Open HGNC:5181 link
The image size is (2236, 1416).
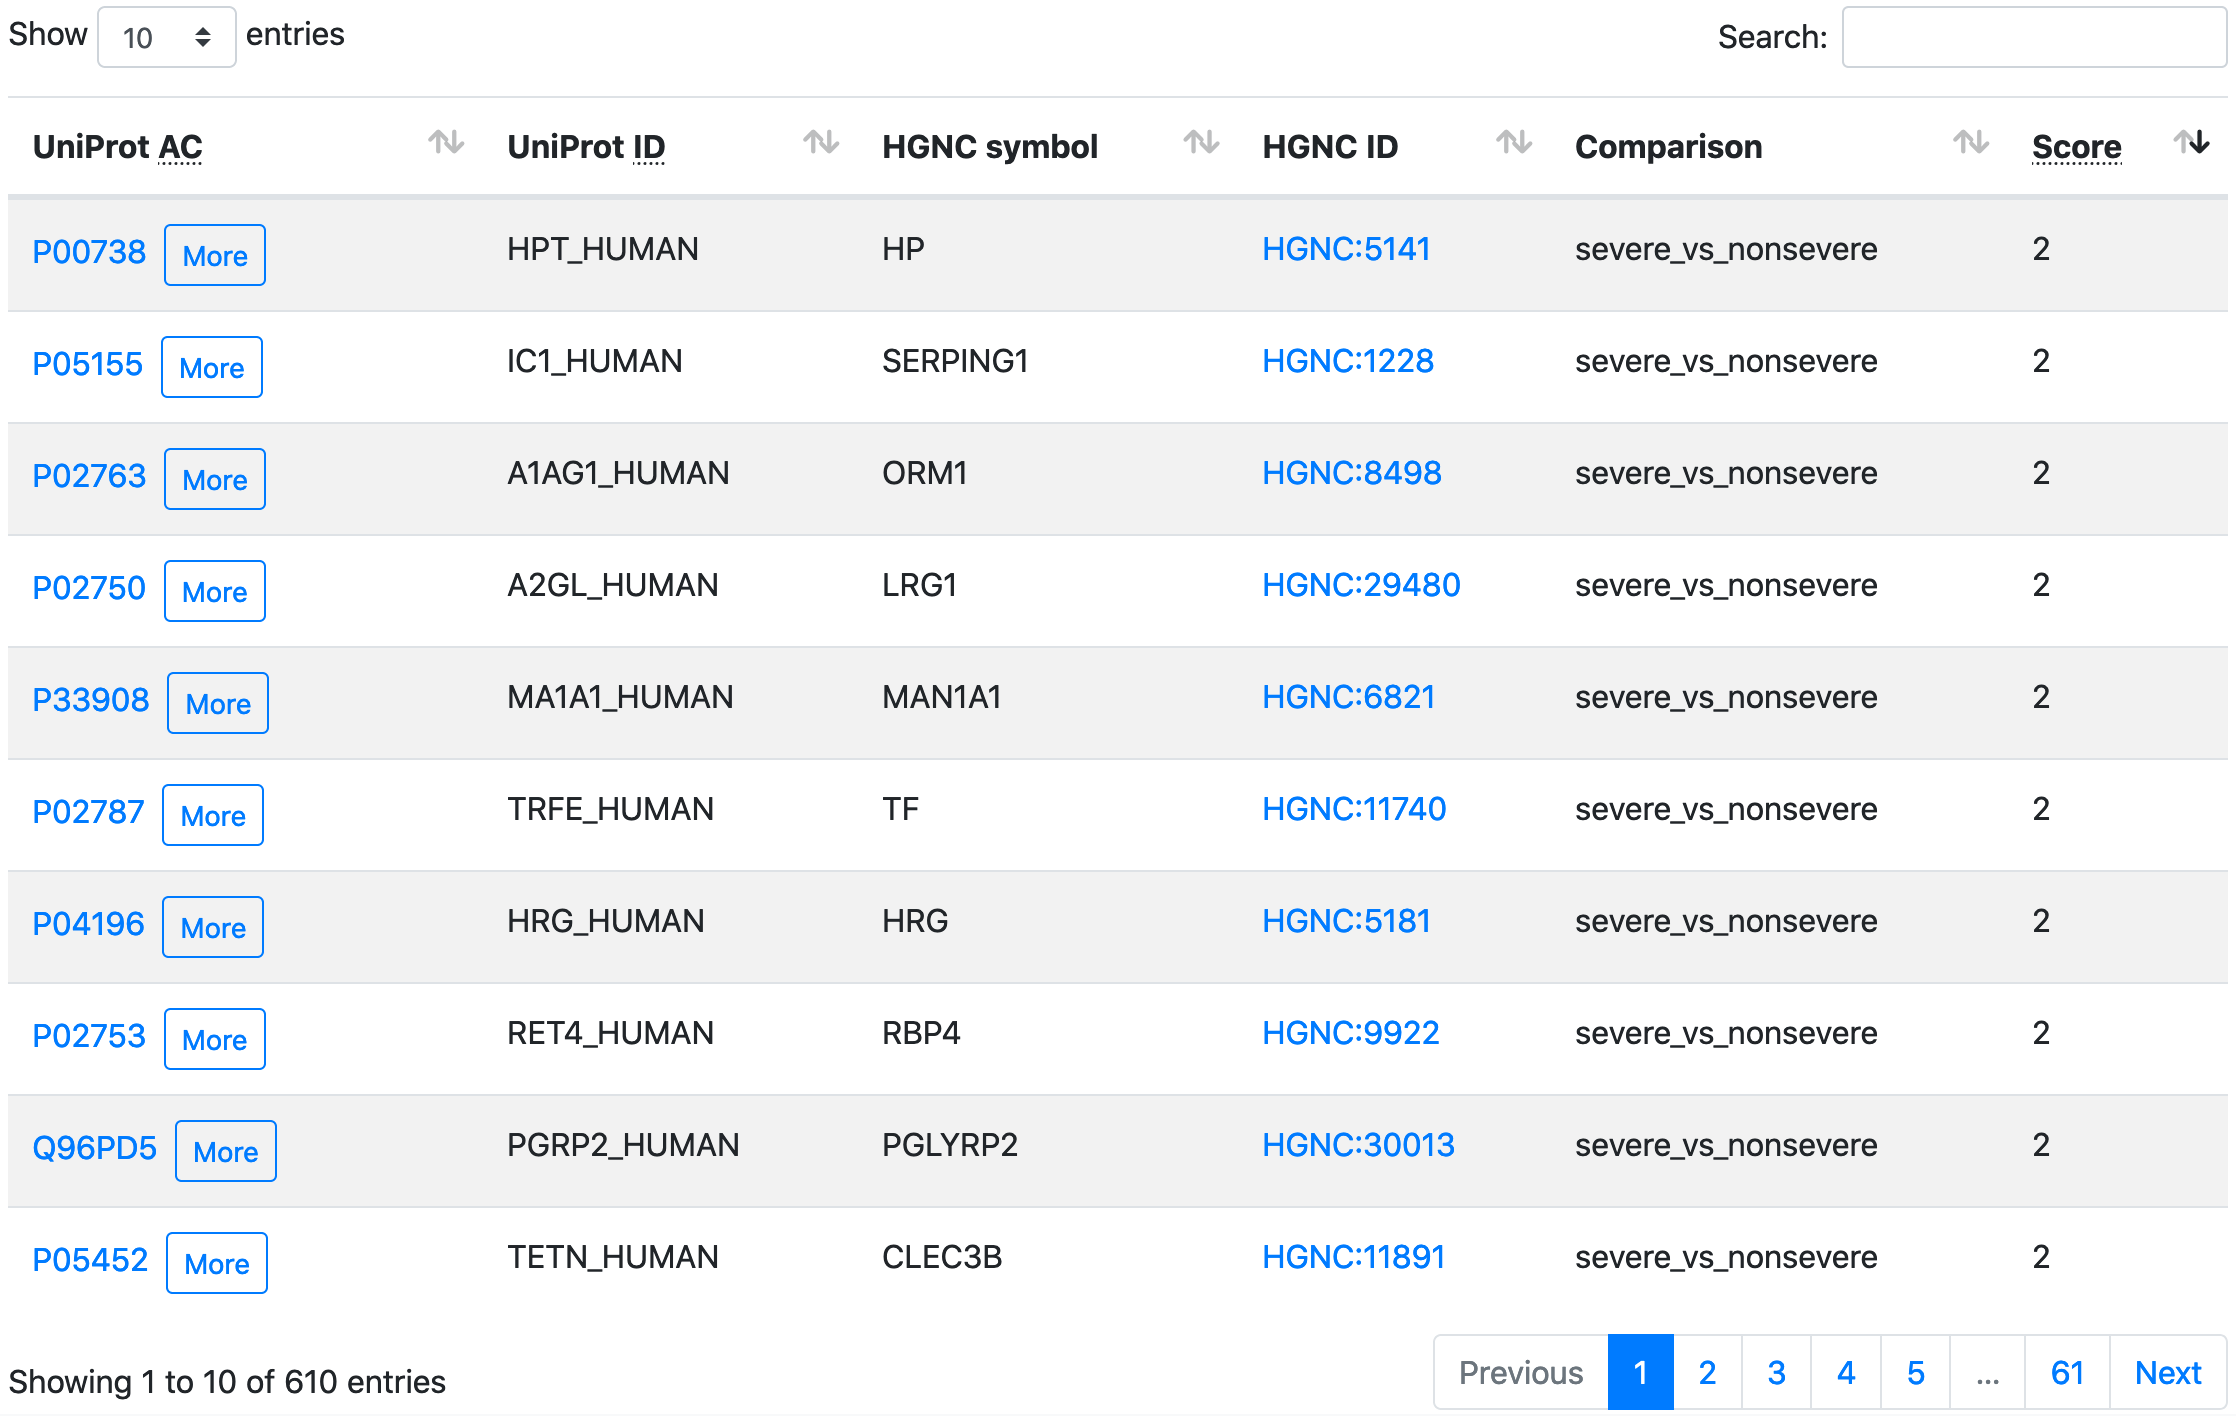(1346, 921)
